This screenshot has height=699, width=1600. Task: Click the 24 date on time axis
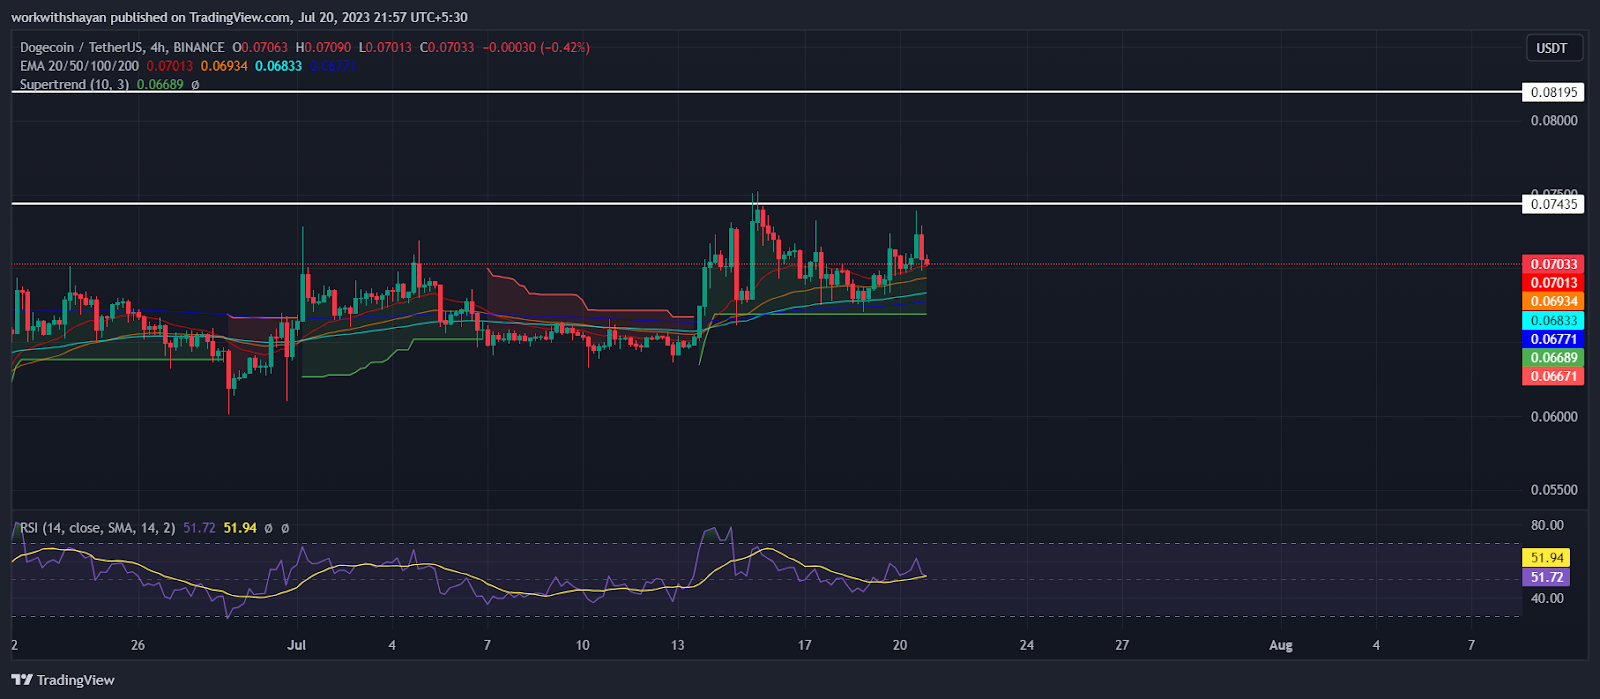[x=1027, y=645]
